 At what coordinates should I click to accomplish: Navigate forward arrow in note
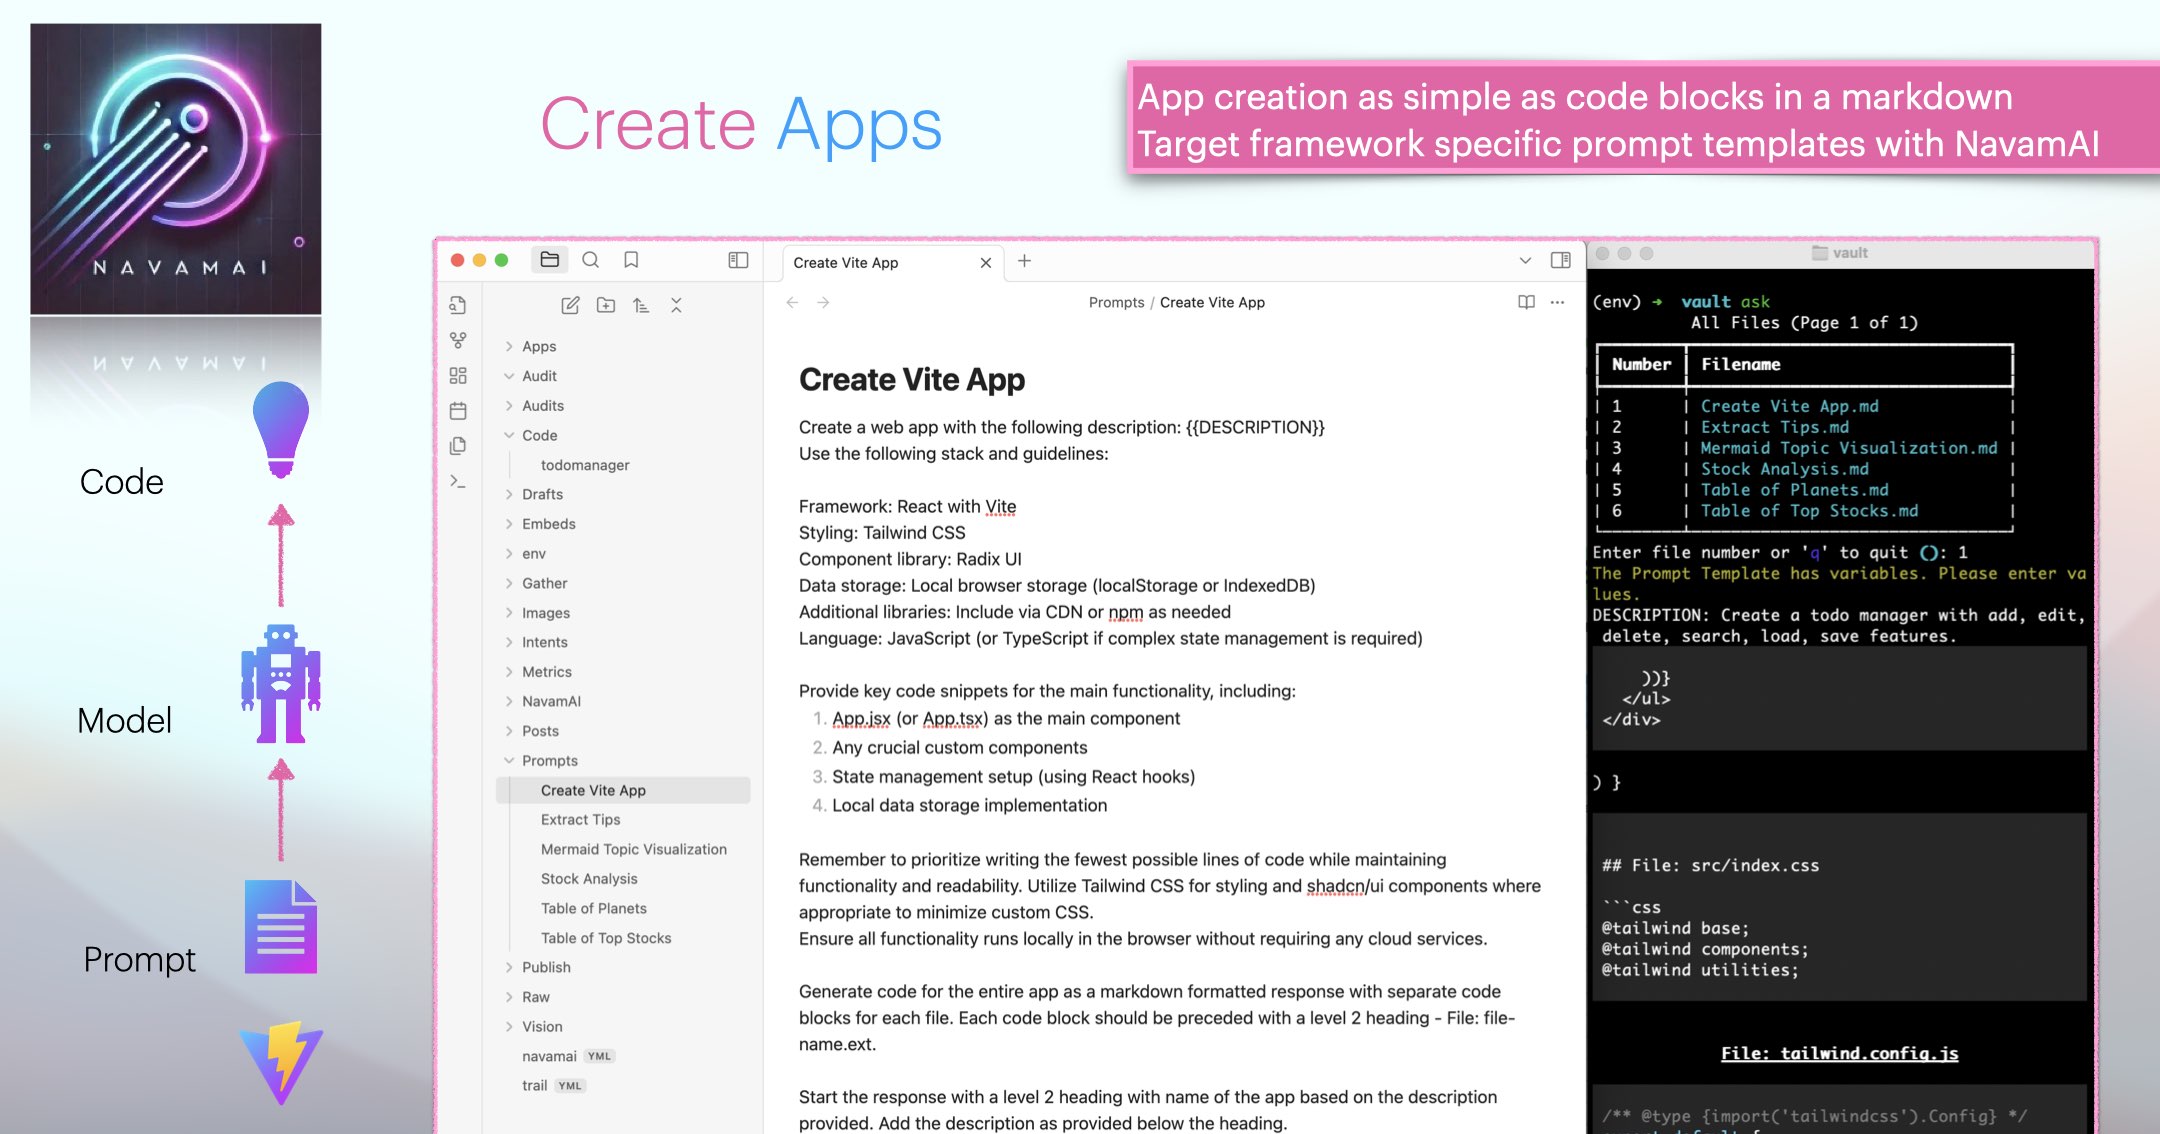(x=823, y=302)
